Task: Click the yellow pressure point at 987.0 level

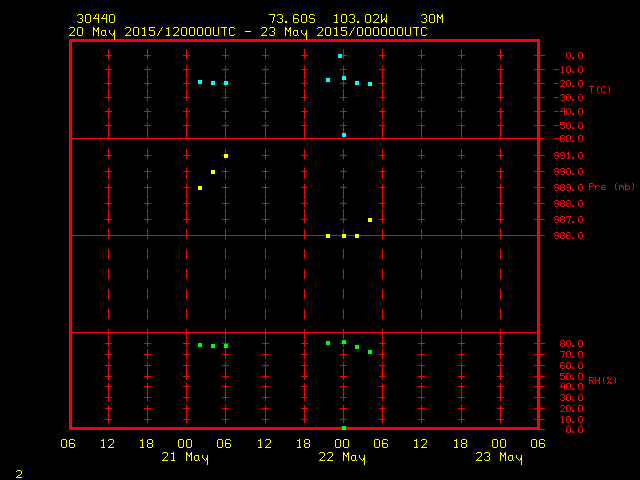Action: click(x=370, y=220)
